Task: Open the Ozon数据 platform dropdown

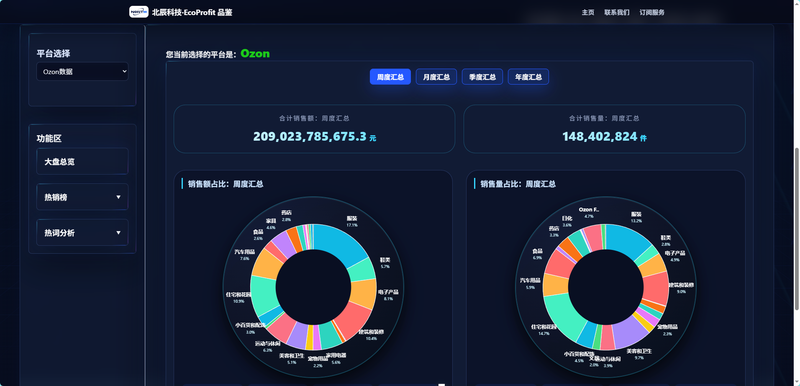Action: pyautogui.click(x=82, y=71)
